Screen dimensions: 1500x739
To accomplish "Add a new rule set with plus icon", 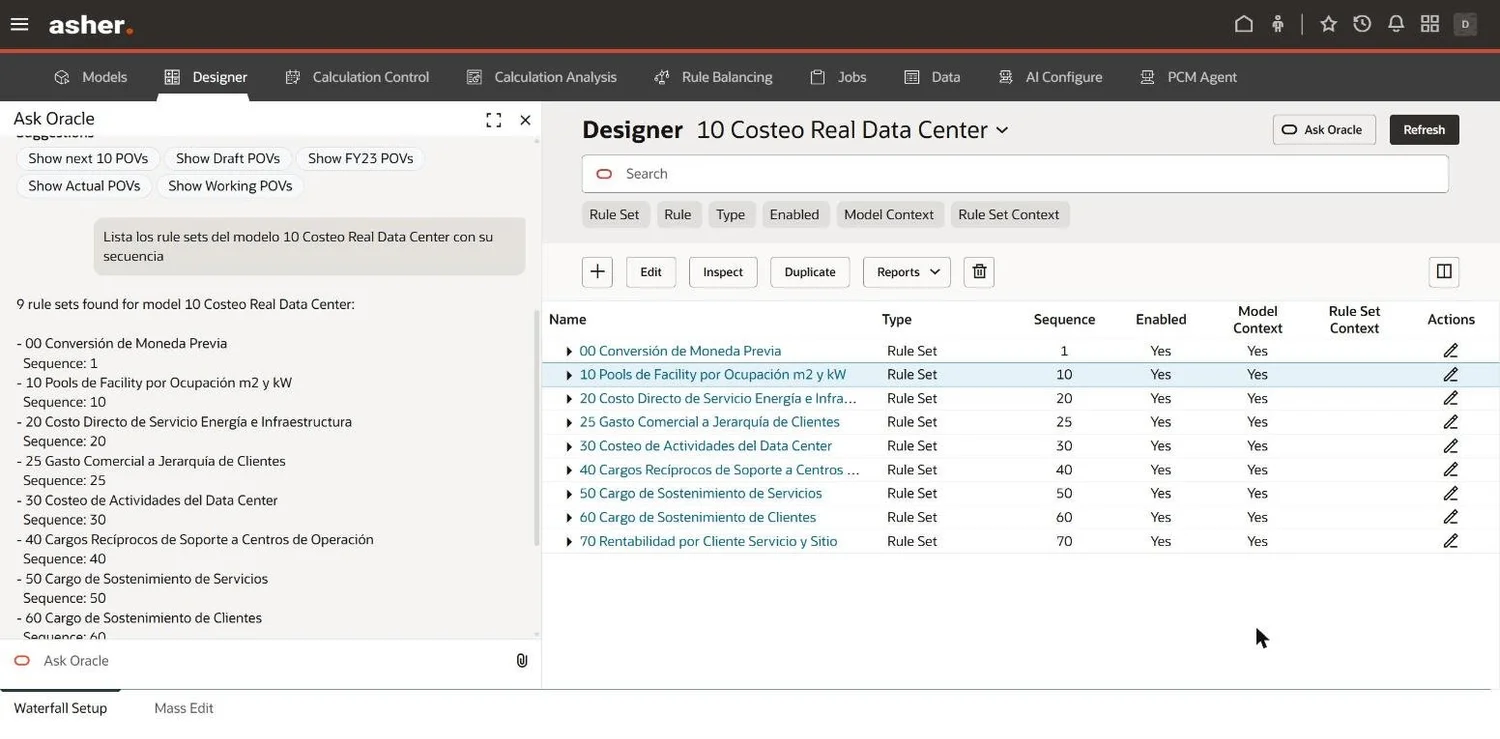I will pyautogui.click(x=597, y=272).
